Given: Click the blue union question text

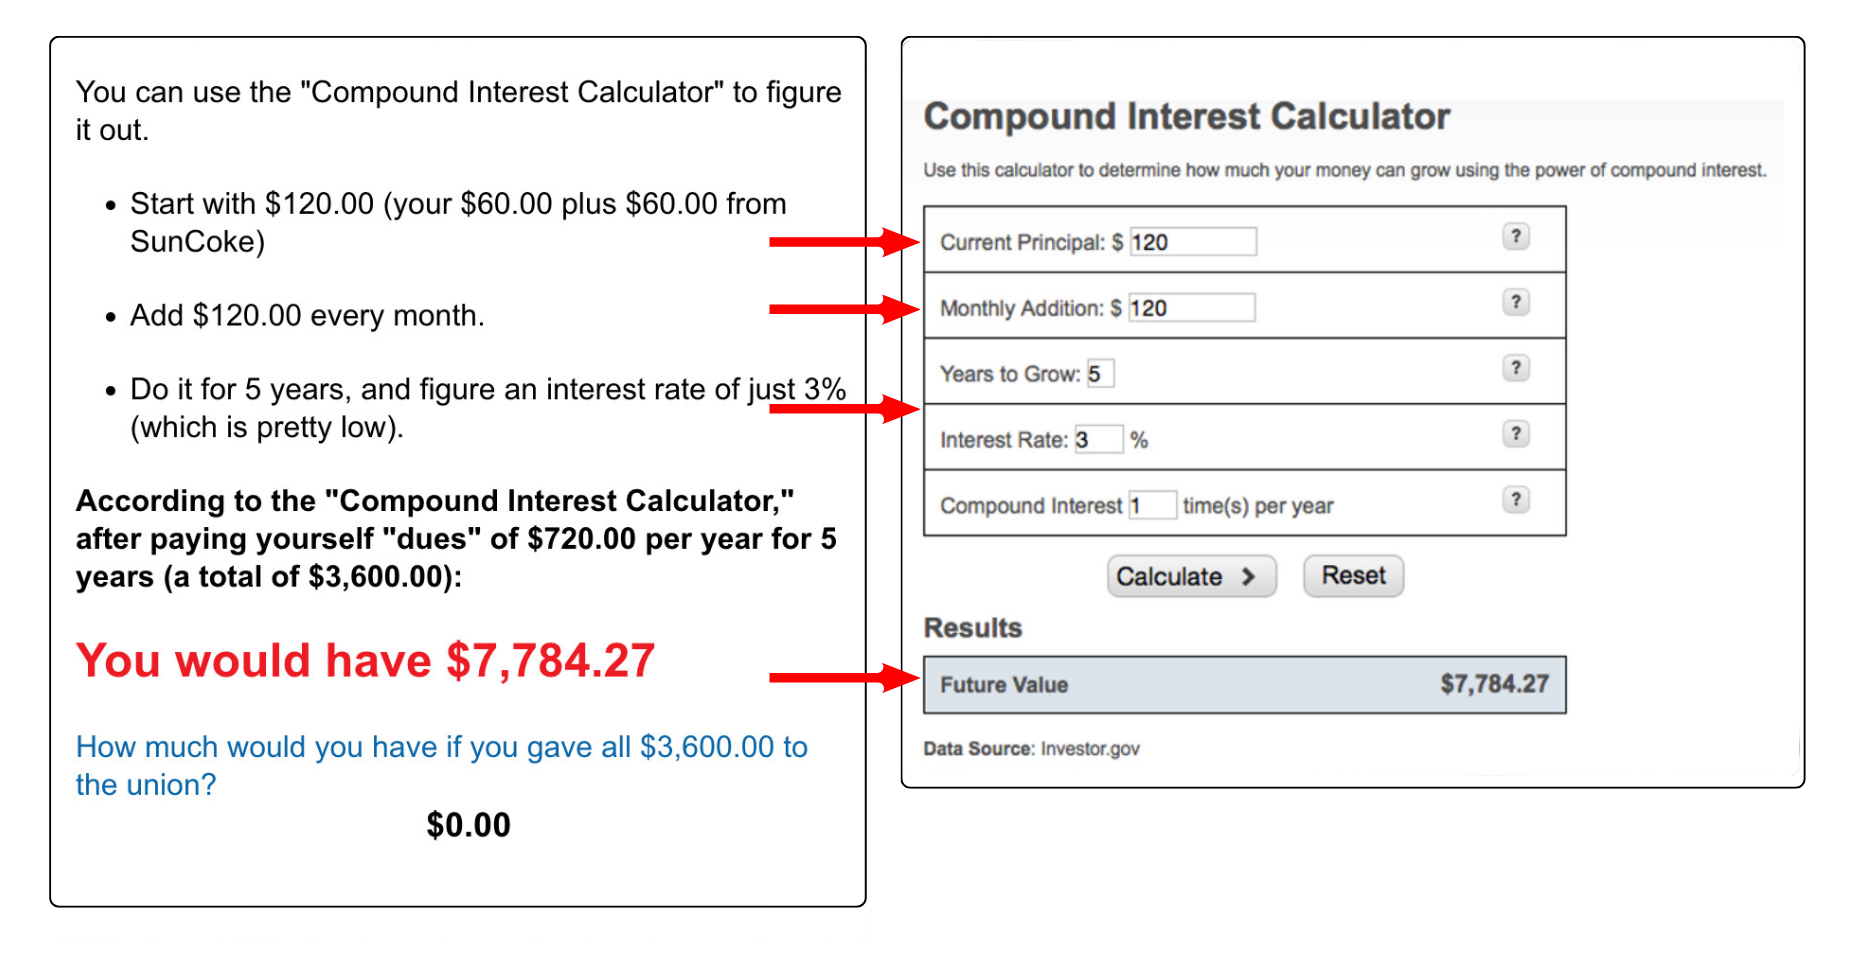Looking at the screenshot, I should [x=441, y=766].
